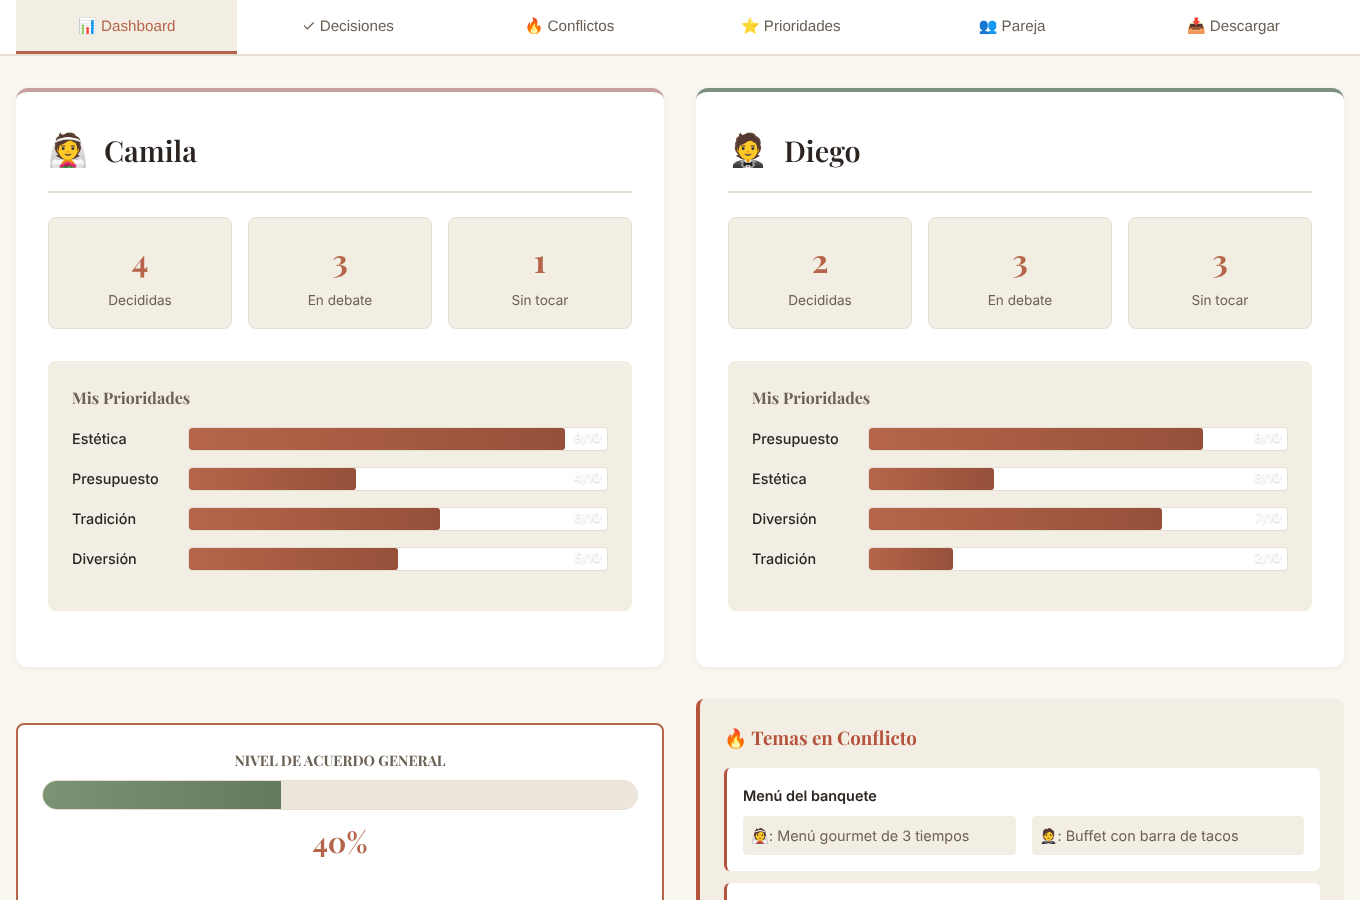Select Diego's Sin tocar stat card
The height and width of the screenshot is (900, 1360).
pyautogui.click(x=1220, y=273)
